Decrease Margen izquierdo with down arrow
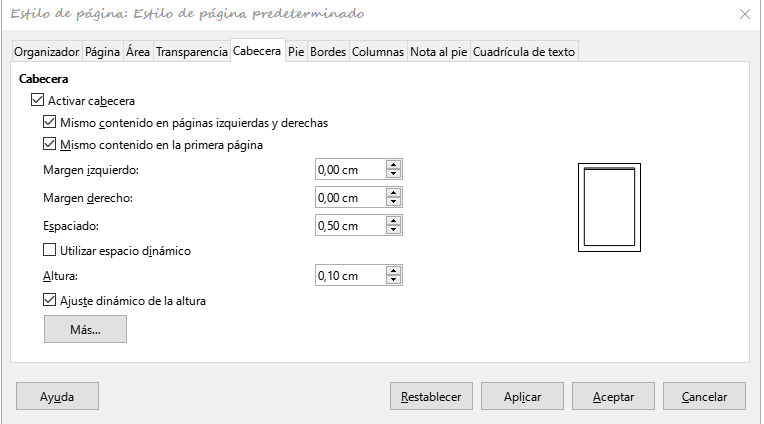 (x=393, y=173)
